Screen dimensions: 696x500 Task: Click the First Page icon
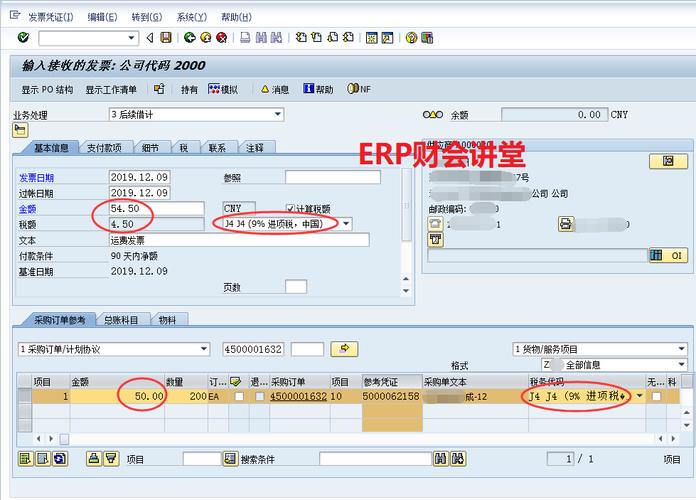(301, 38)
